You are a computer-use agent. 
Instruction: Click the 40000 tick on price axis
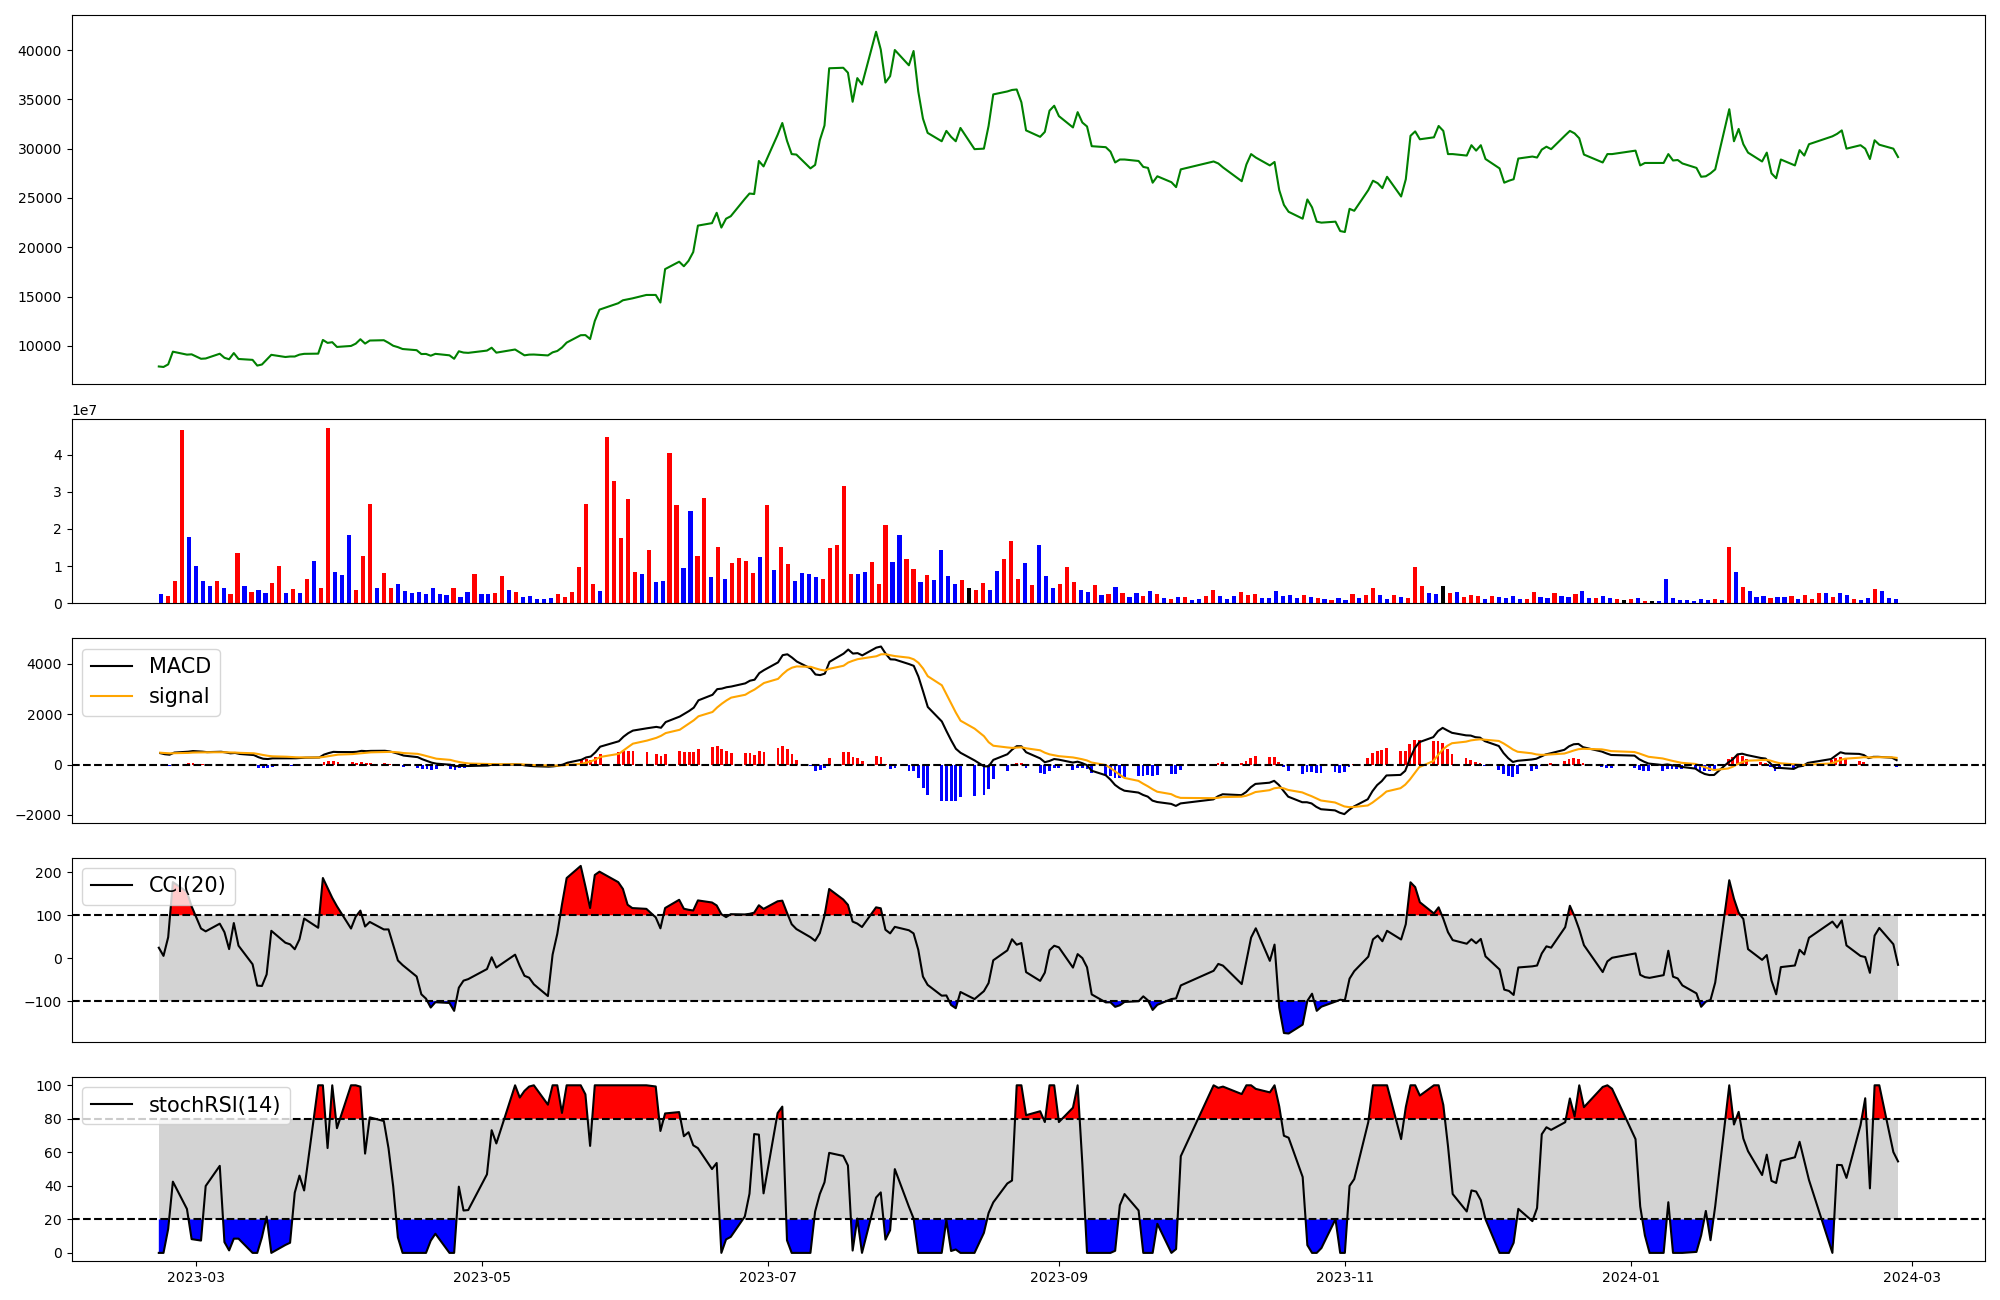point(40,51)
